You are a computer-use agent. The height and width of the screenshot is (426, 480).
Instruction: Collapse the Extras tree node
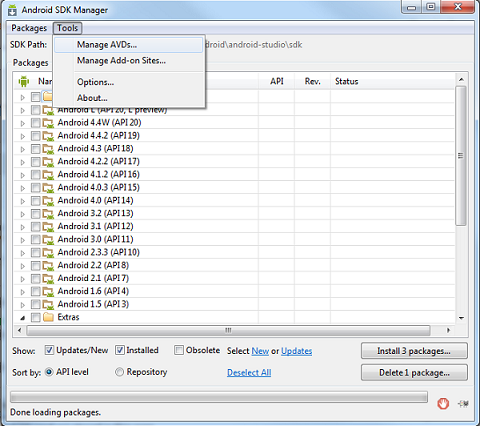[x=23, y=318]
